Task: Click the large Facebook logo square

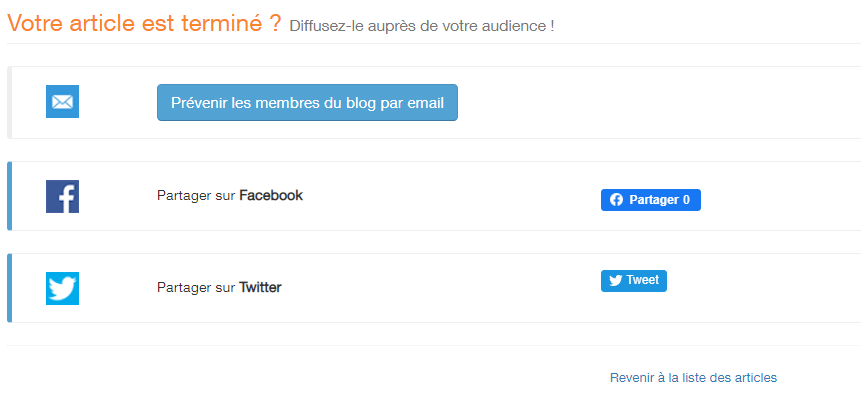Action: pos(62,196)
